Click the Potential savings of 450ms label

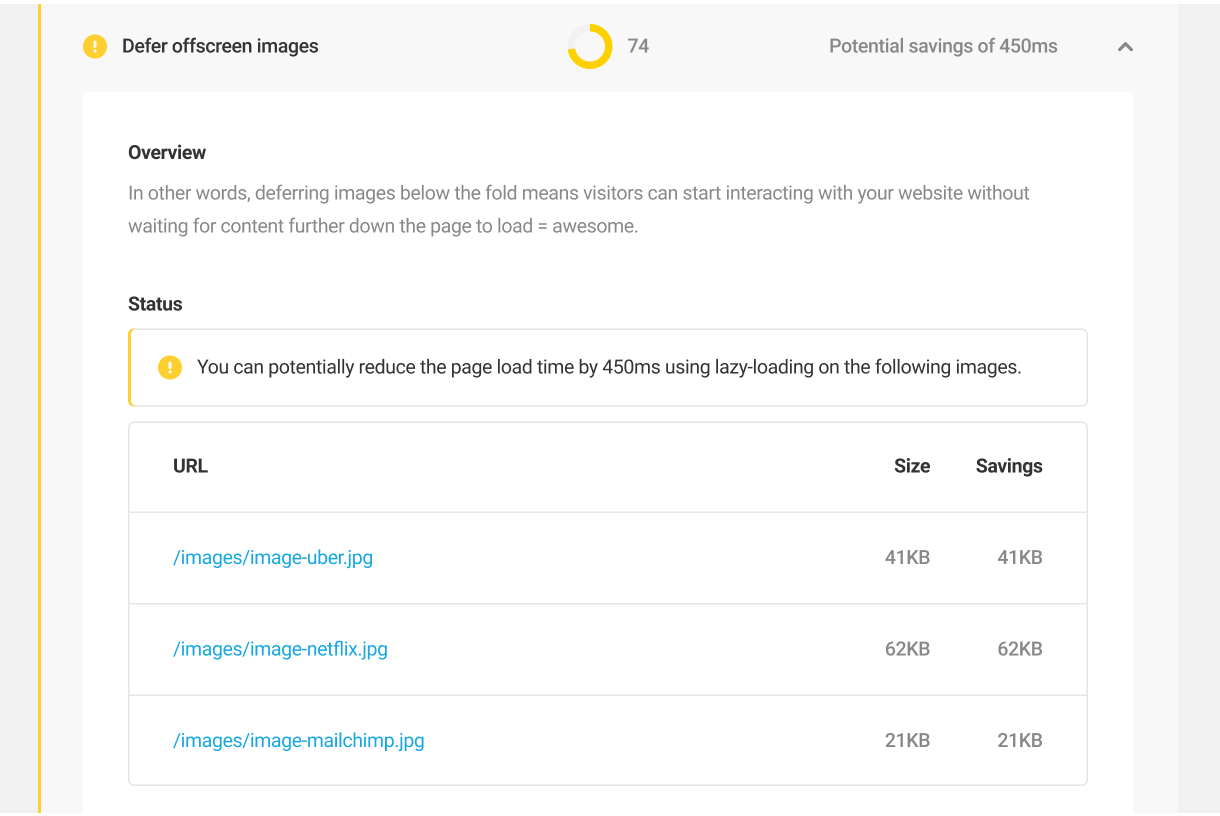(942, 46)
